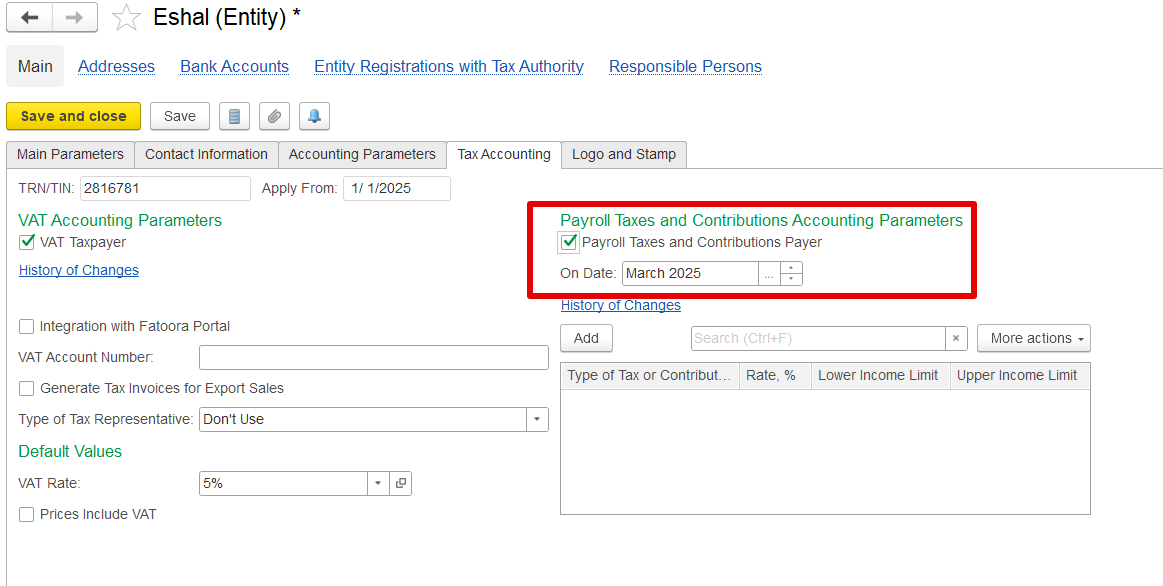This screenshot has width=1163, height=586.
Task: Toggle Payroll Taxes and Contributions Payer checkbox
Action: 569,242
